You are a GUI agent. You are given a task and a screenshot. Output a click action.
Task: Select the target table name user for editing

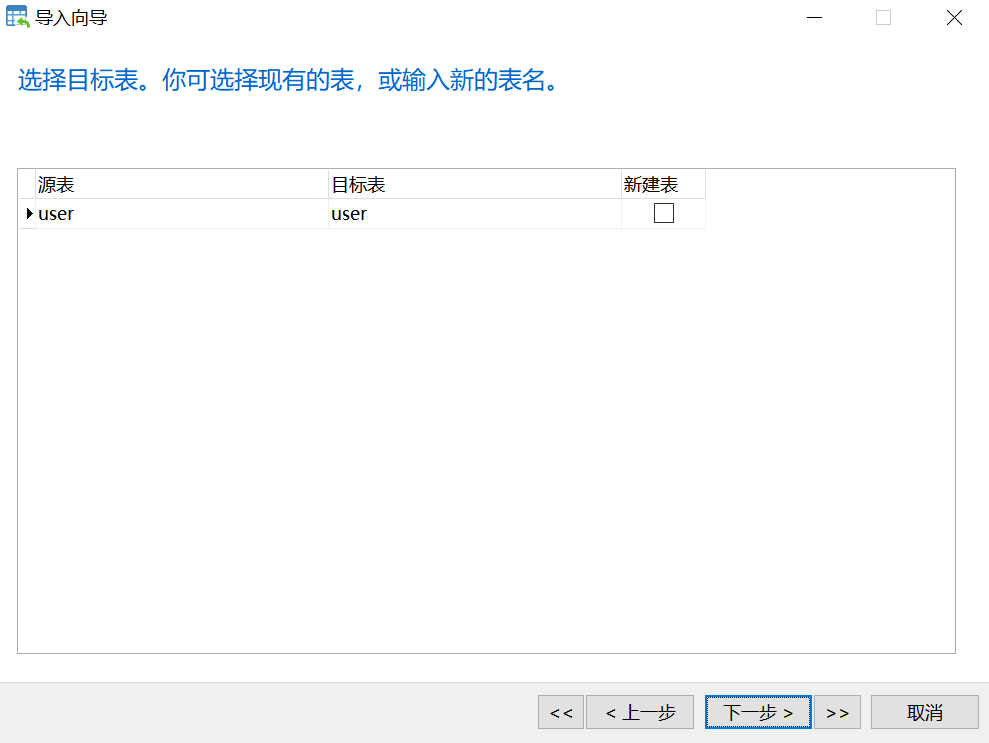(349, 213)
